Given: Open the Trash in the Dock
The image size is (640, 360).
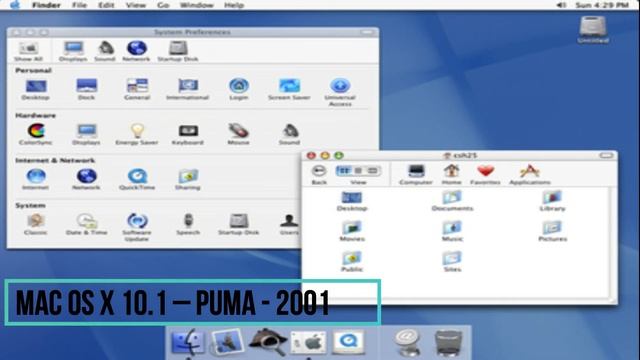Looking at the screenshot, I should (x=449, y=343).
